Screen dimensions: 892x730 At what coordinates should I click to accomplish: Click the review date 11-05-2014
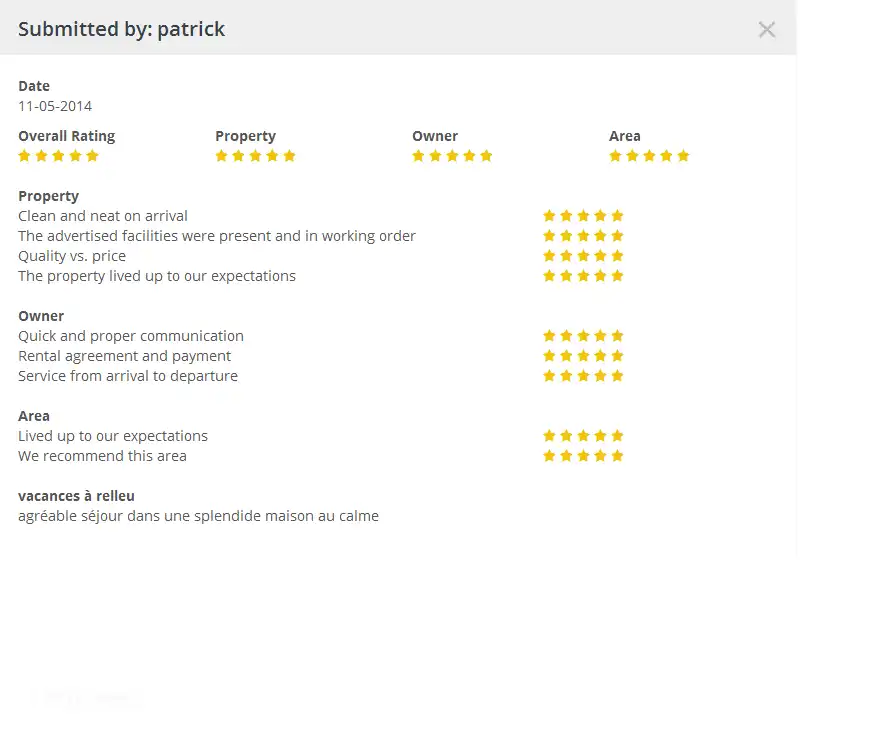(55, 106)
